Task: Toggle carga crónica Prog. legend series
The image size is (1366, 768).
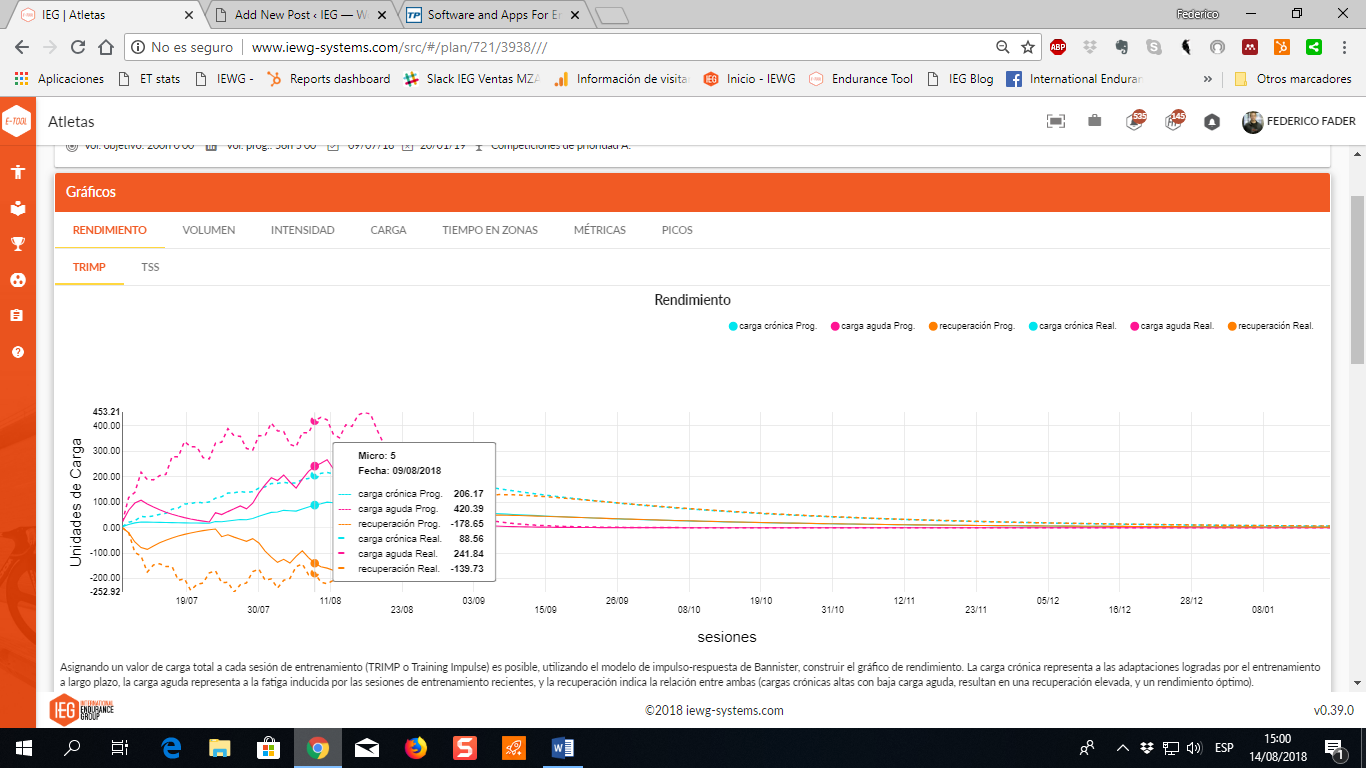Action: click(x=773, y=326)
